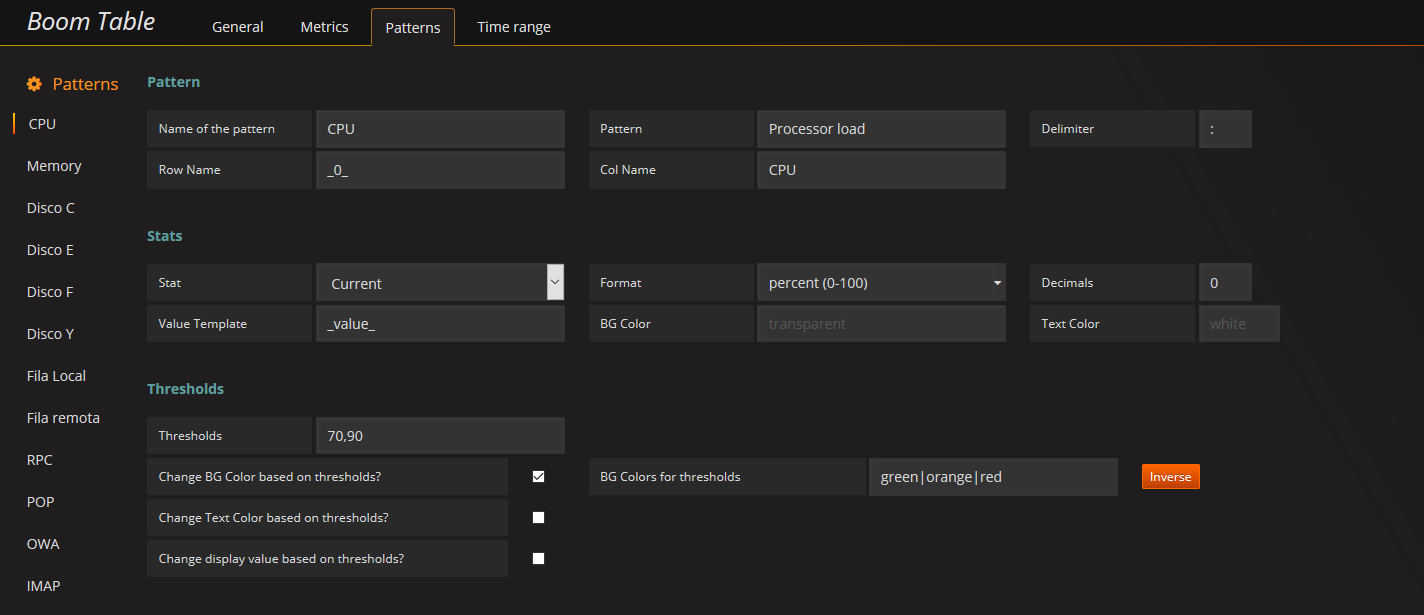Toggle Change BG Color based on thresholds checkbox

click(539, 477)
